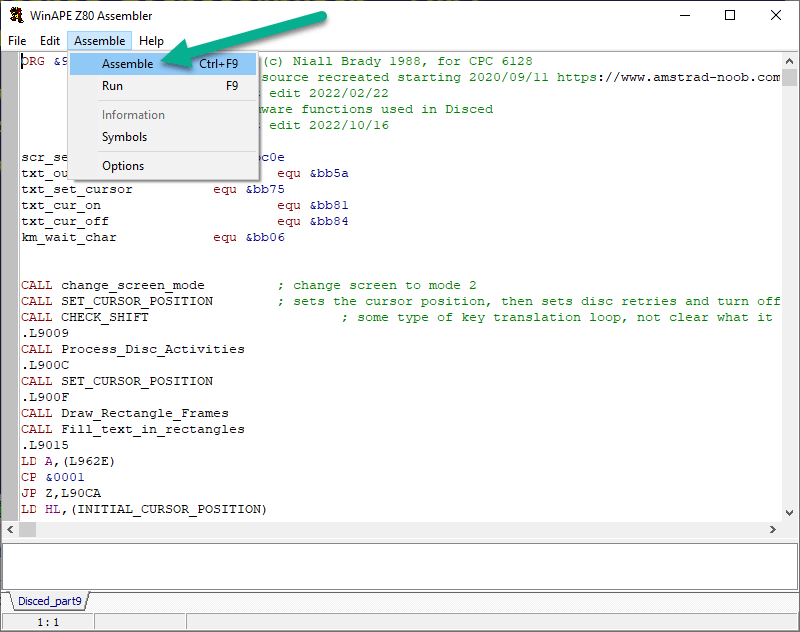Maximize the WinAPE Z80 Assembler window

730,15
